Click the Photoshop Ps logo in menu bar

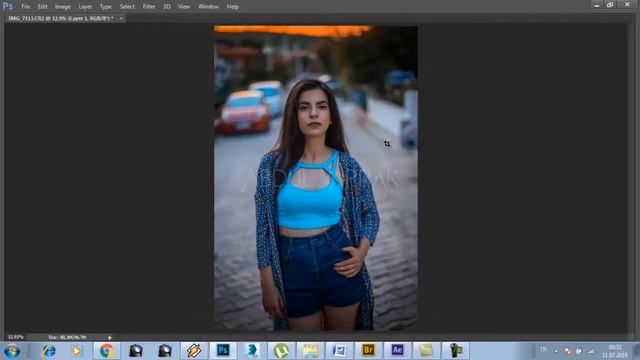(x=8, y=6)
